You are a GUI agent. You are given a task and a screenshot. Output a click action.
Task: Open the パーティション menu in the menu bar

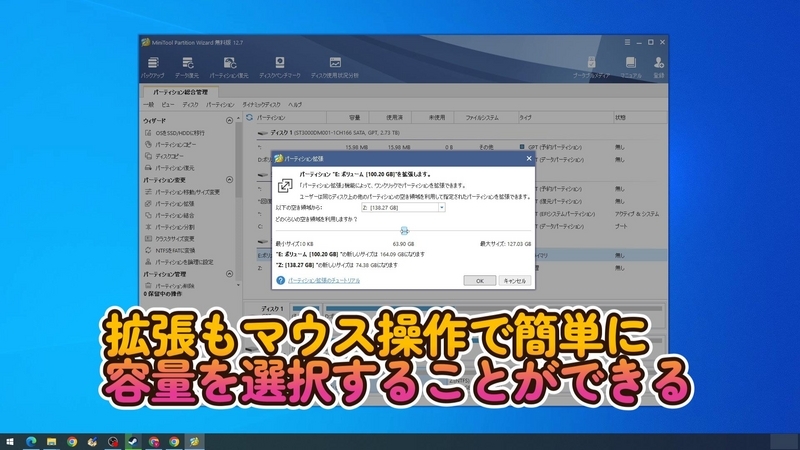(x=220, y=105)
